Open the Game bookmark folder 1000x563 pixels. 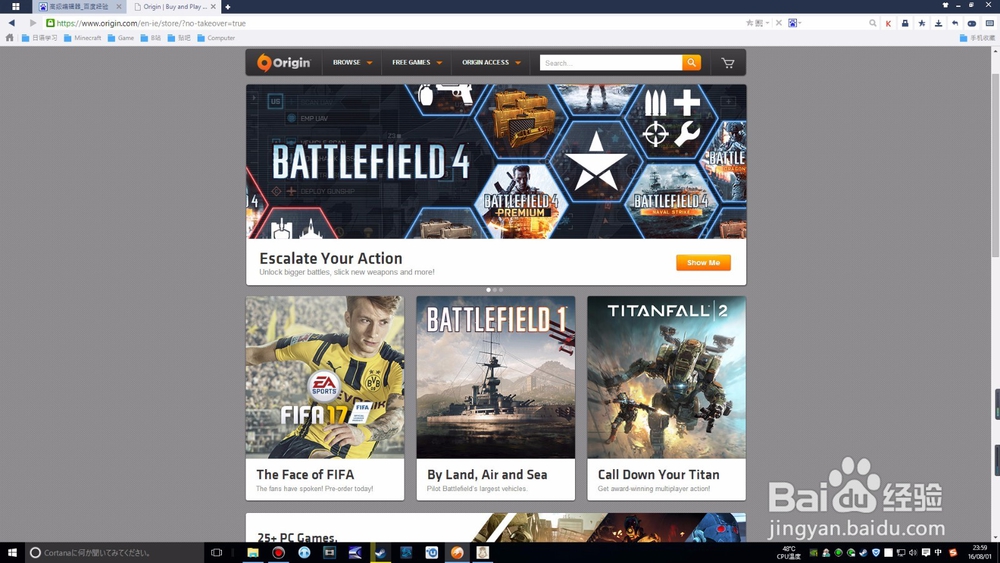[x=121, y=38]
